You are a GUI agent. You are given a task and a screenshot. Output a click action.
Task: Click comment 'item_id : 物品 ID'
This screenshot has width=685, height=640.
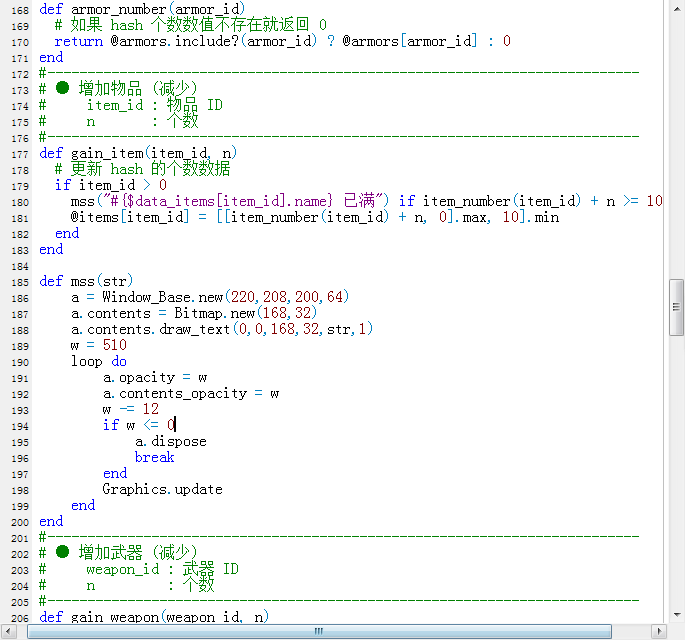(155, 105)
